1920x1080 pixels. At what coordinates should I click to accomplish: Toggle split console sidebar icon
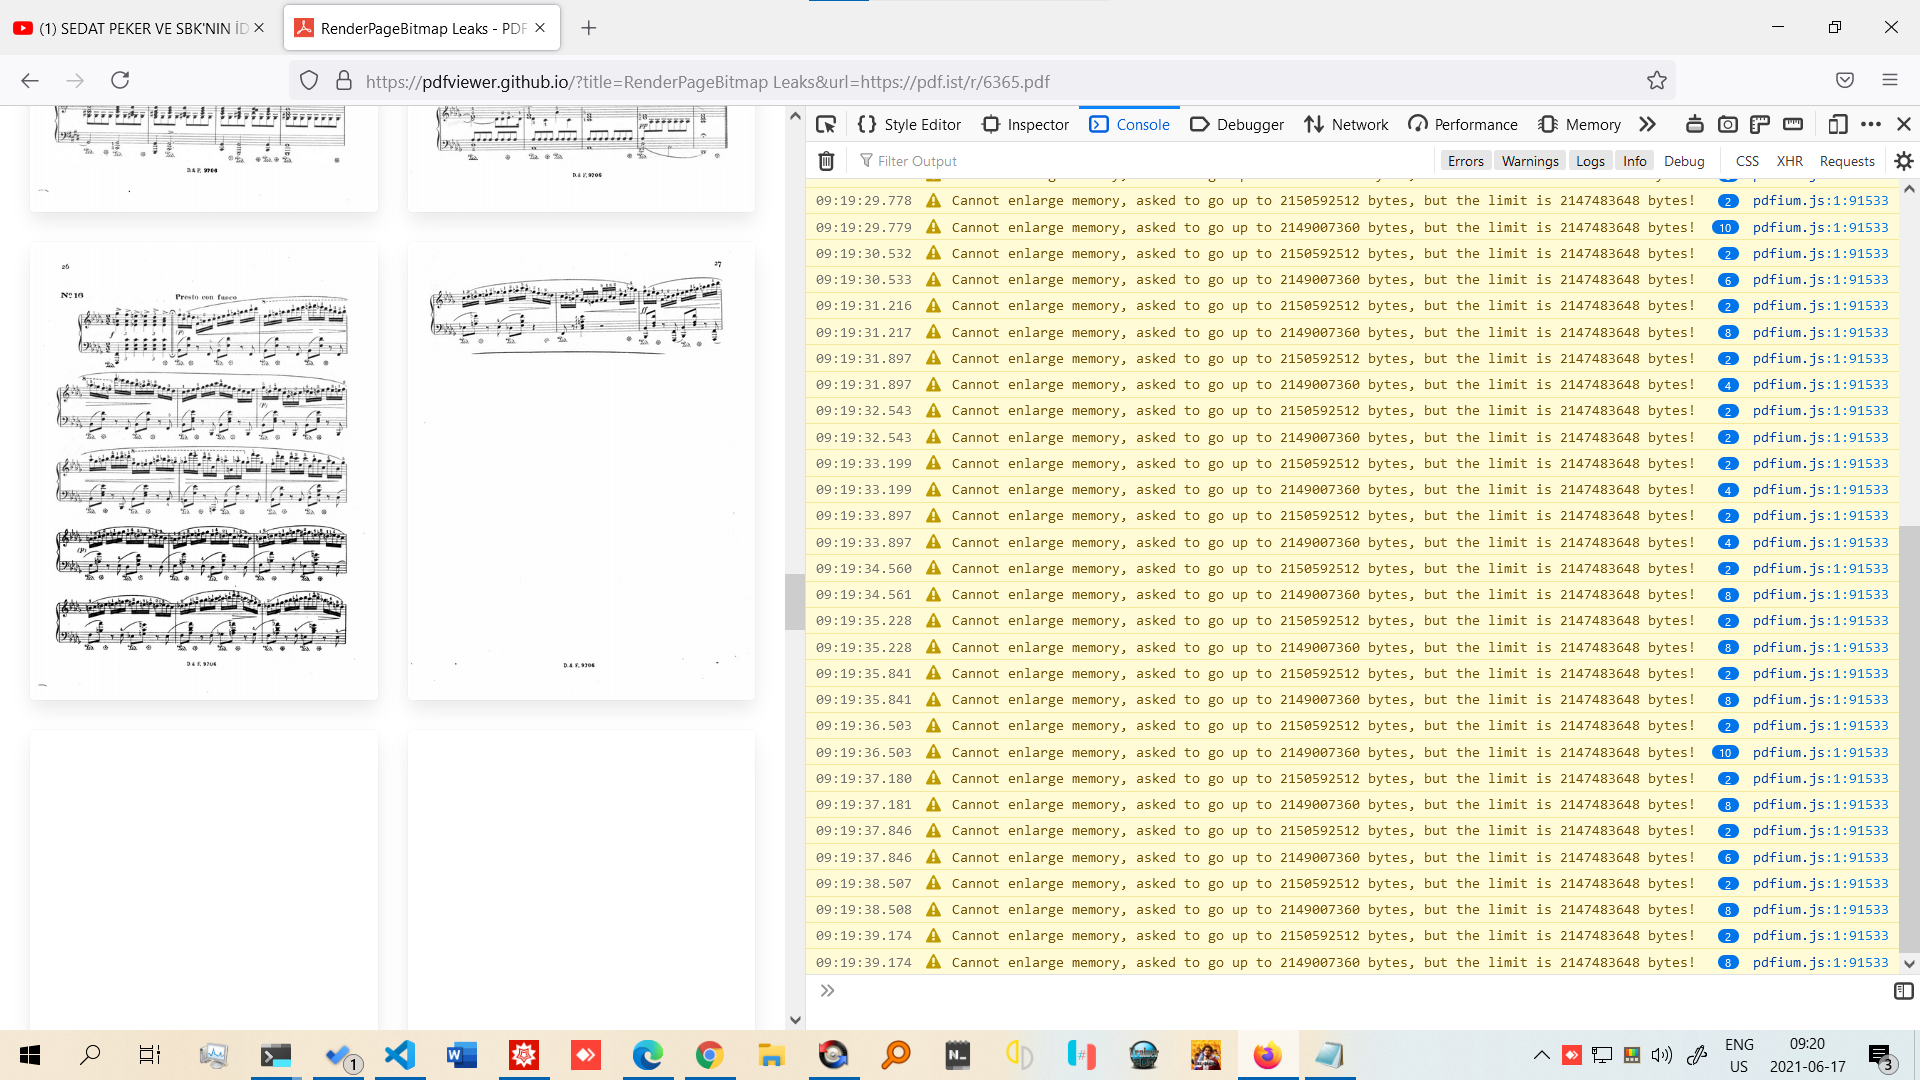pyautogui.click(x=1903, y=991)
